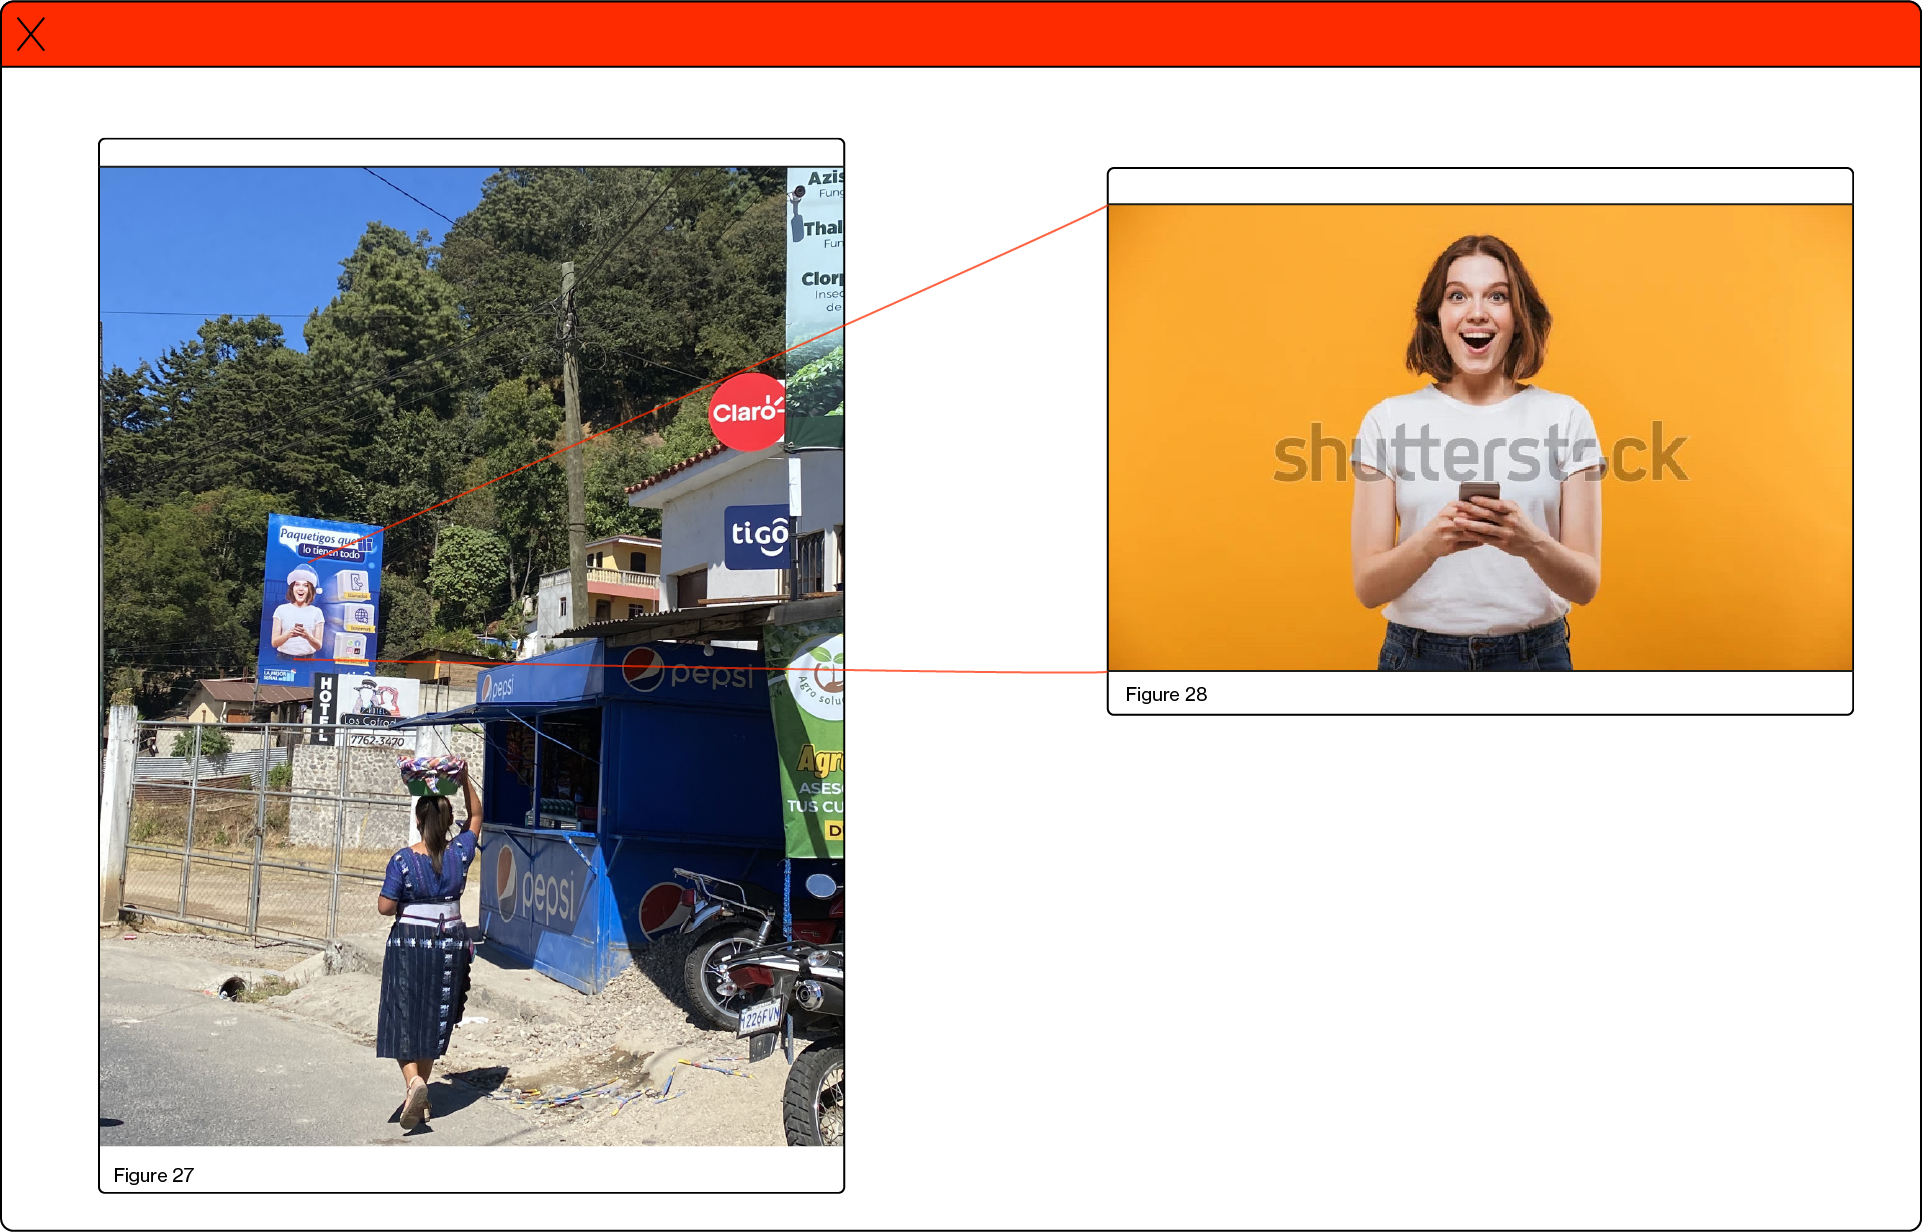The width and height of the screenshot is (1923, 1232).
Task: Click the basket on the woman's head
Action: click(432, 775)
